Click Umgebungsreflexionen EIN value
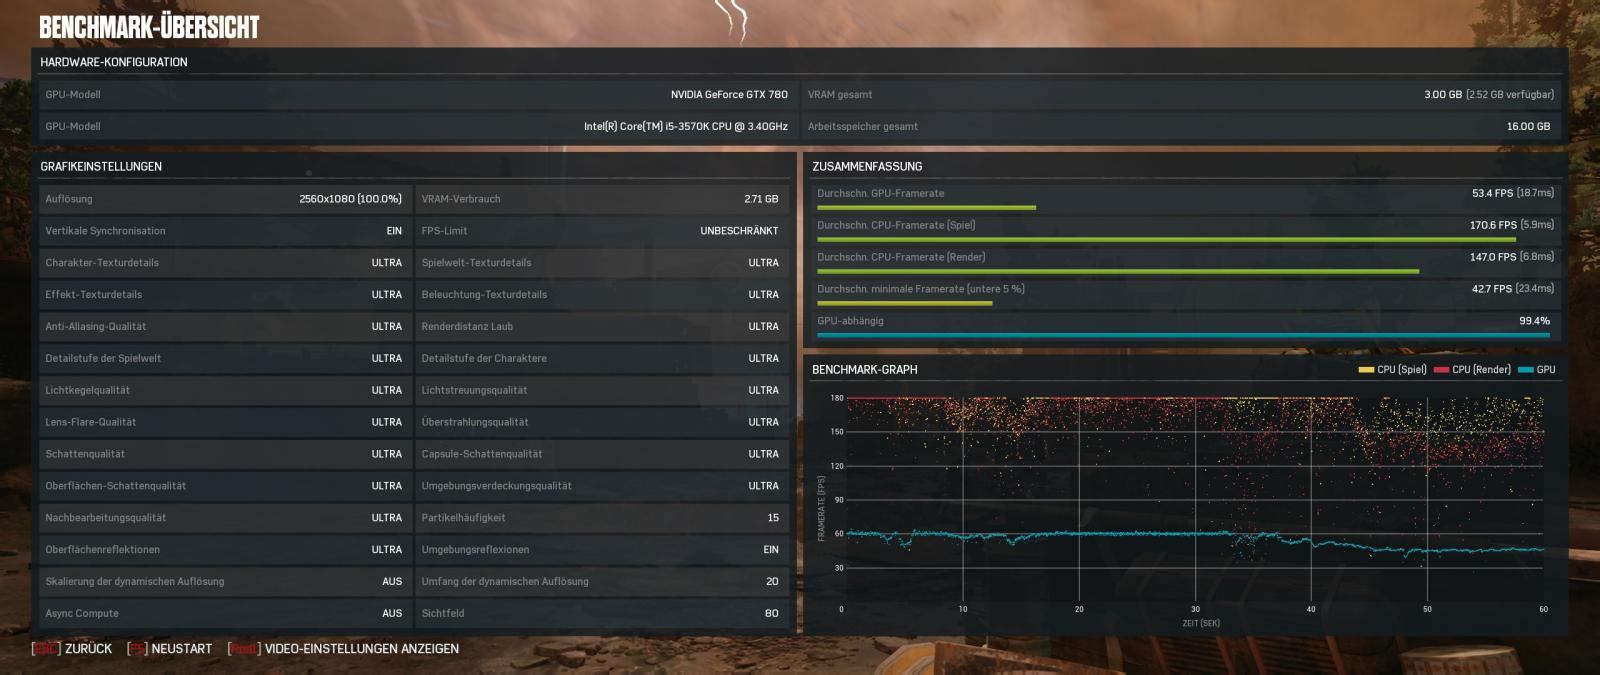Image resolution: width=1600 pixels, height=675 pixels. [x=771, y=550]
